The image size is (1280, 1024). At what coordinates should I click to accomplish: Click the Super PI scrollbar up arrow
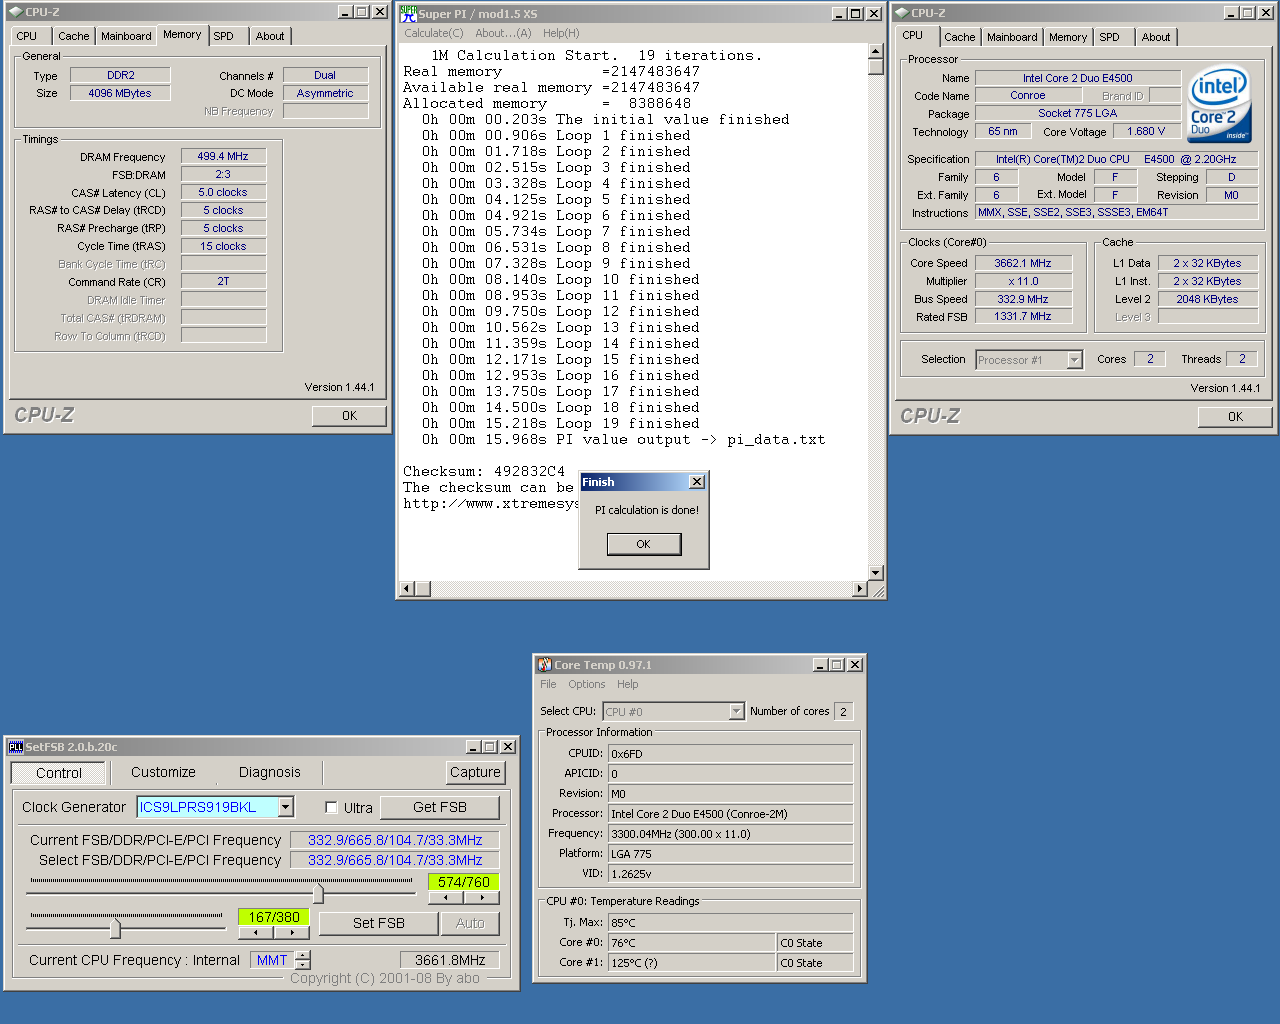tap(876, 51)
